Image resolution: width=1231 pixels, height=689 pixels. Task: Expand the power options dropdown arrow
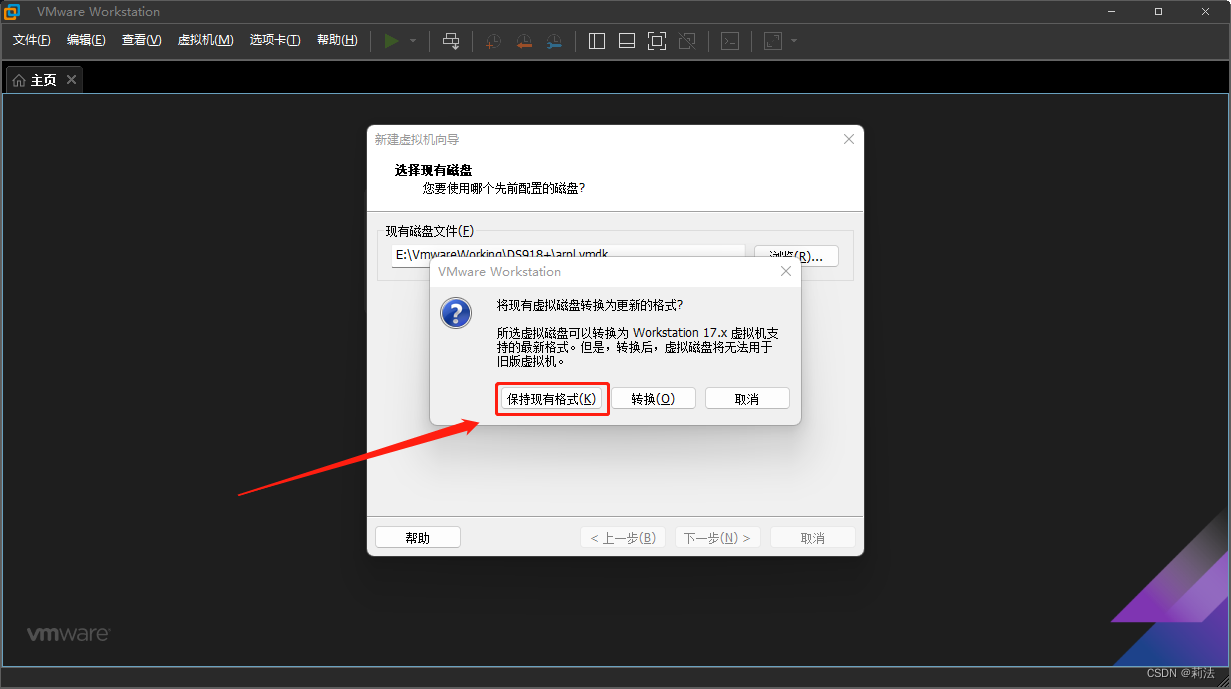[x=413, y=41]
